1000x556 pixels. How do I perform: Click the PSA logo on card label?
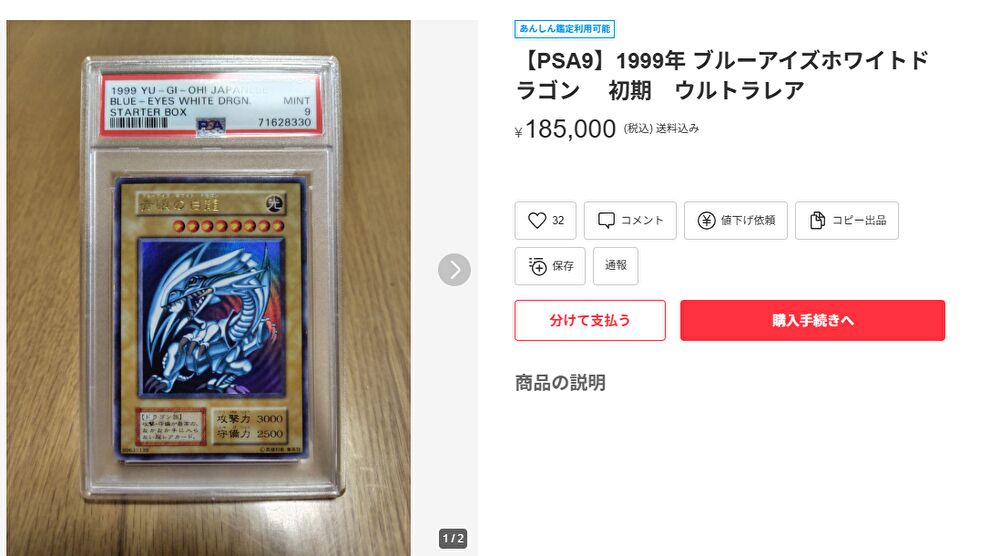pyautogui.click(x=210, y=125)
